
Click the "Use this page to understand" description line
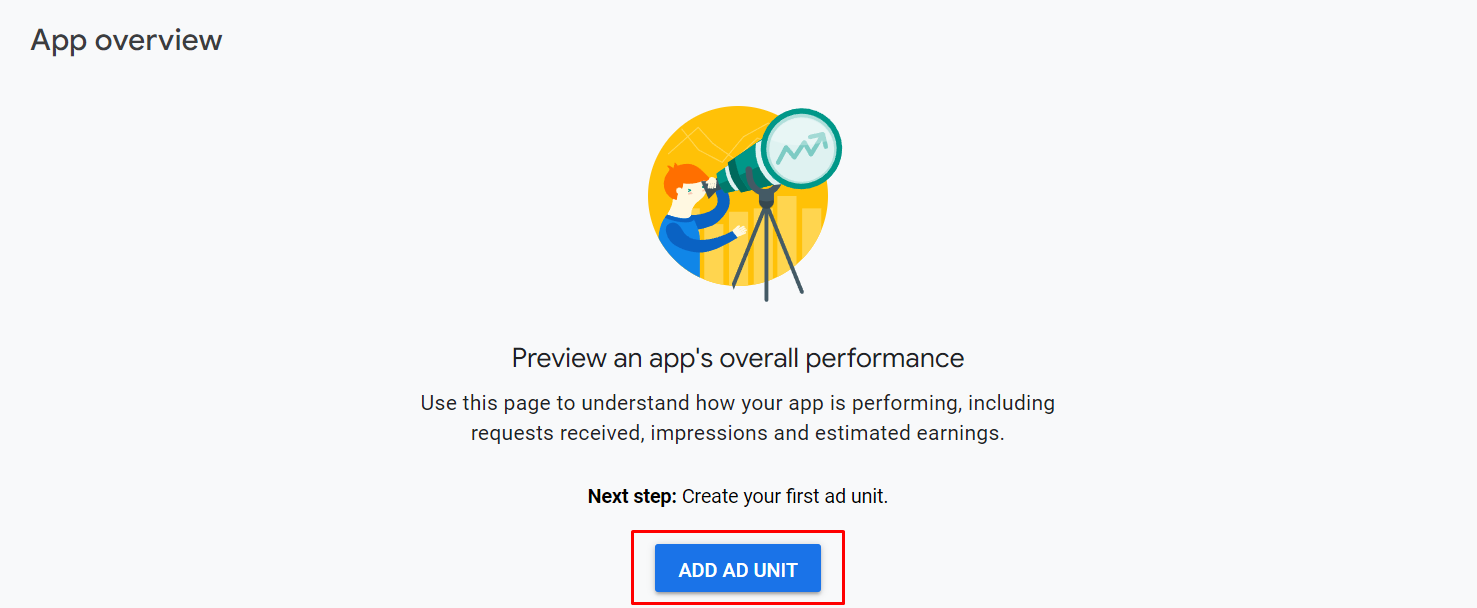click(738, 403)
